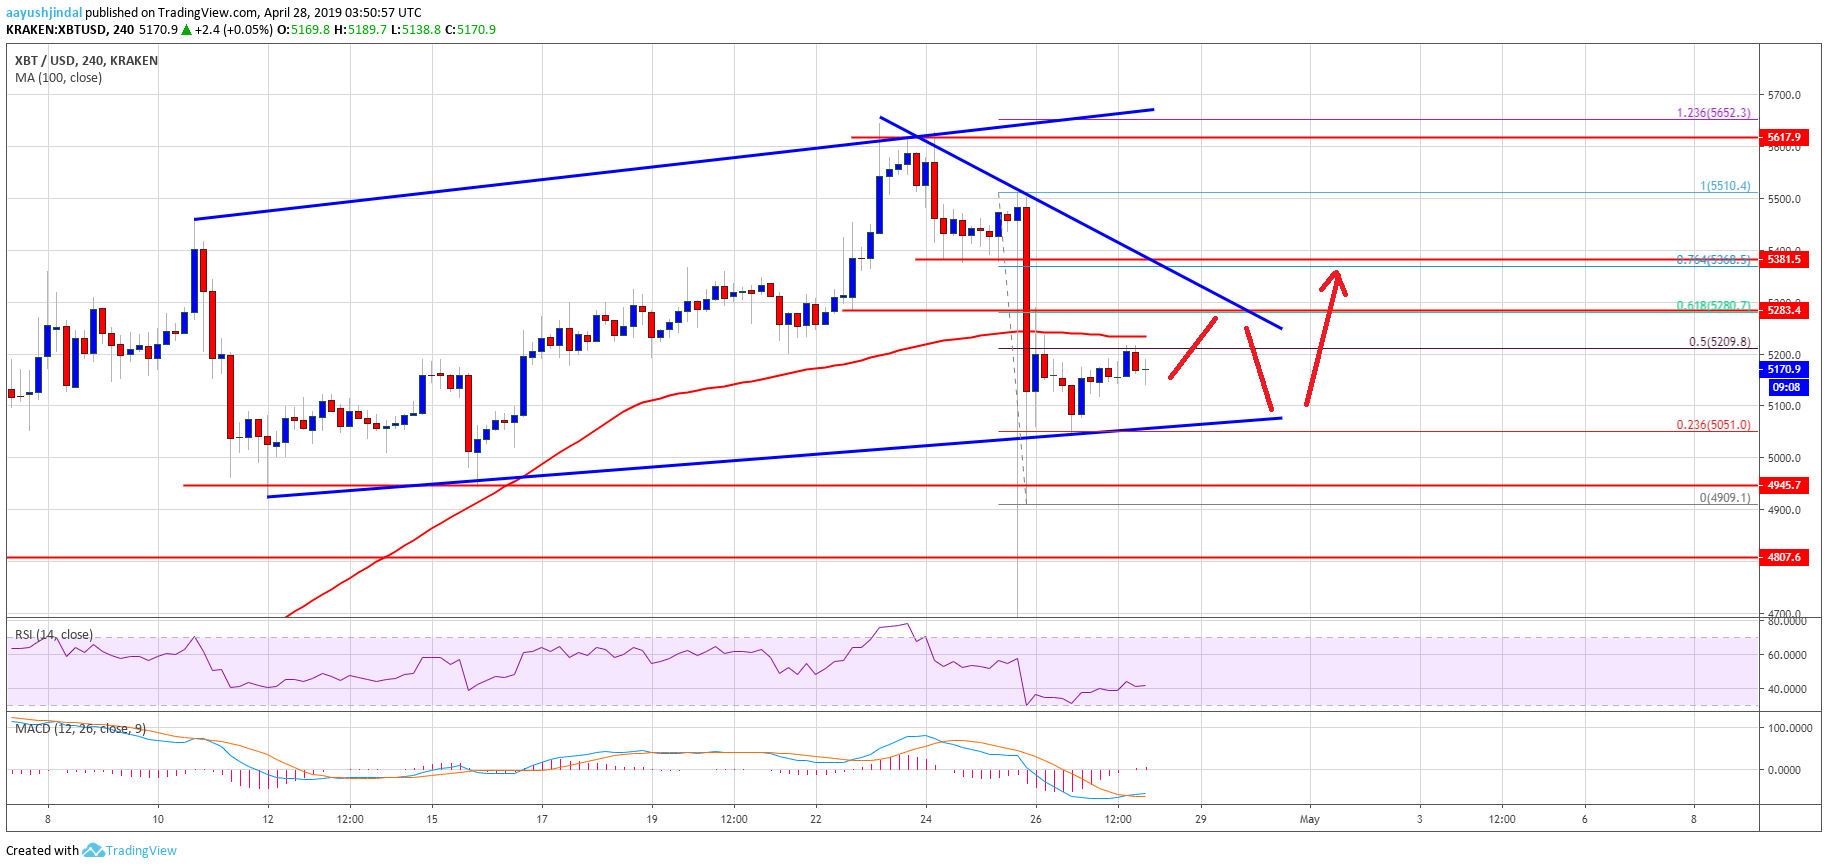Click the current price 5170.9 blue label

click(x=1784, y=369)
